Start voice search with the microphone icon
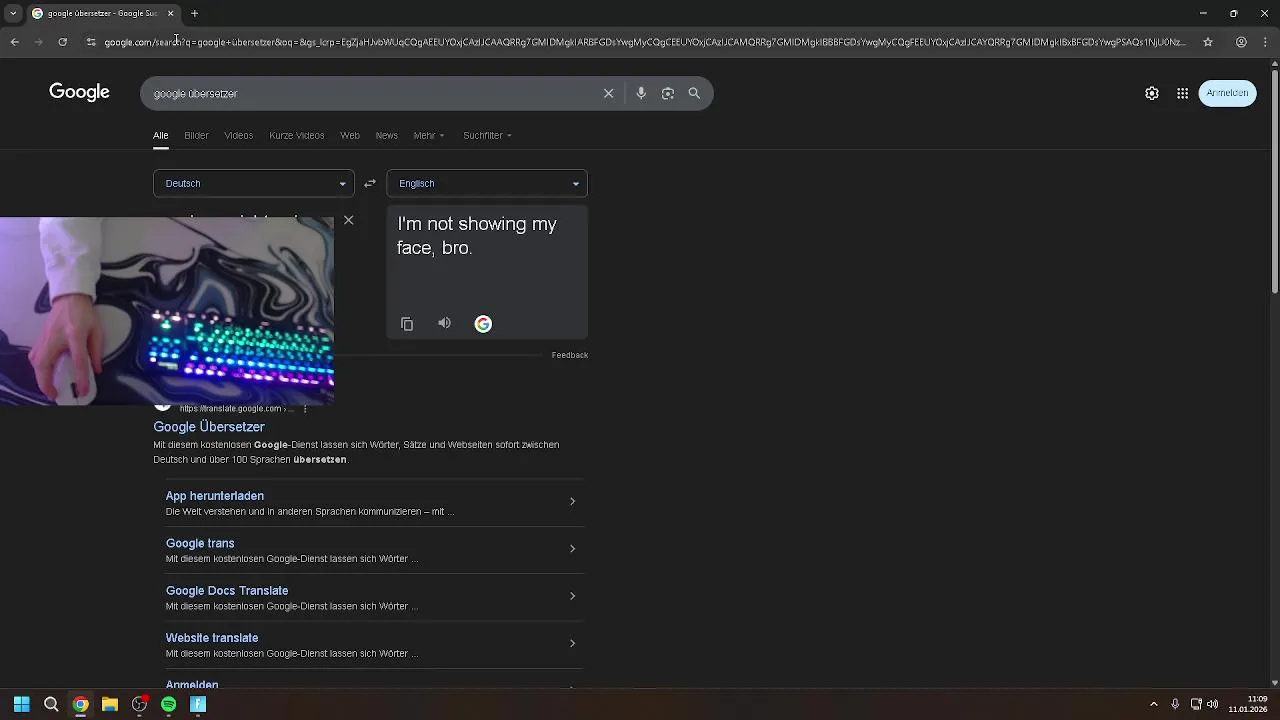This screenshot has height=720, width=1280. pyautogui.click(x=641, y=93)
